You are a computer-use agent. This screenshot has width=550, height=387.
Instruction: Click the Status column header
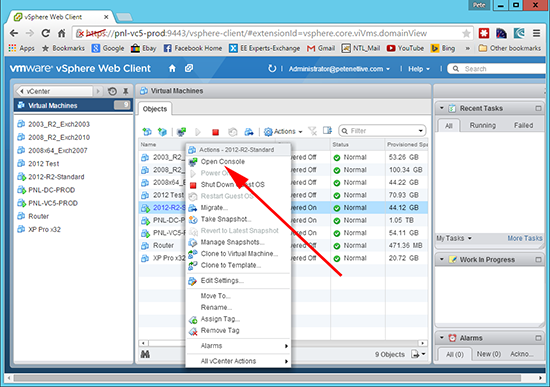(x=358, y=145)
